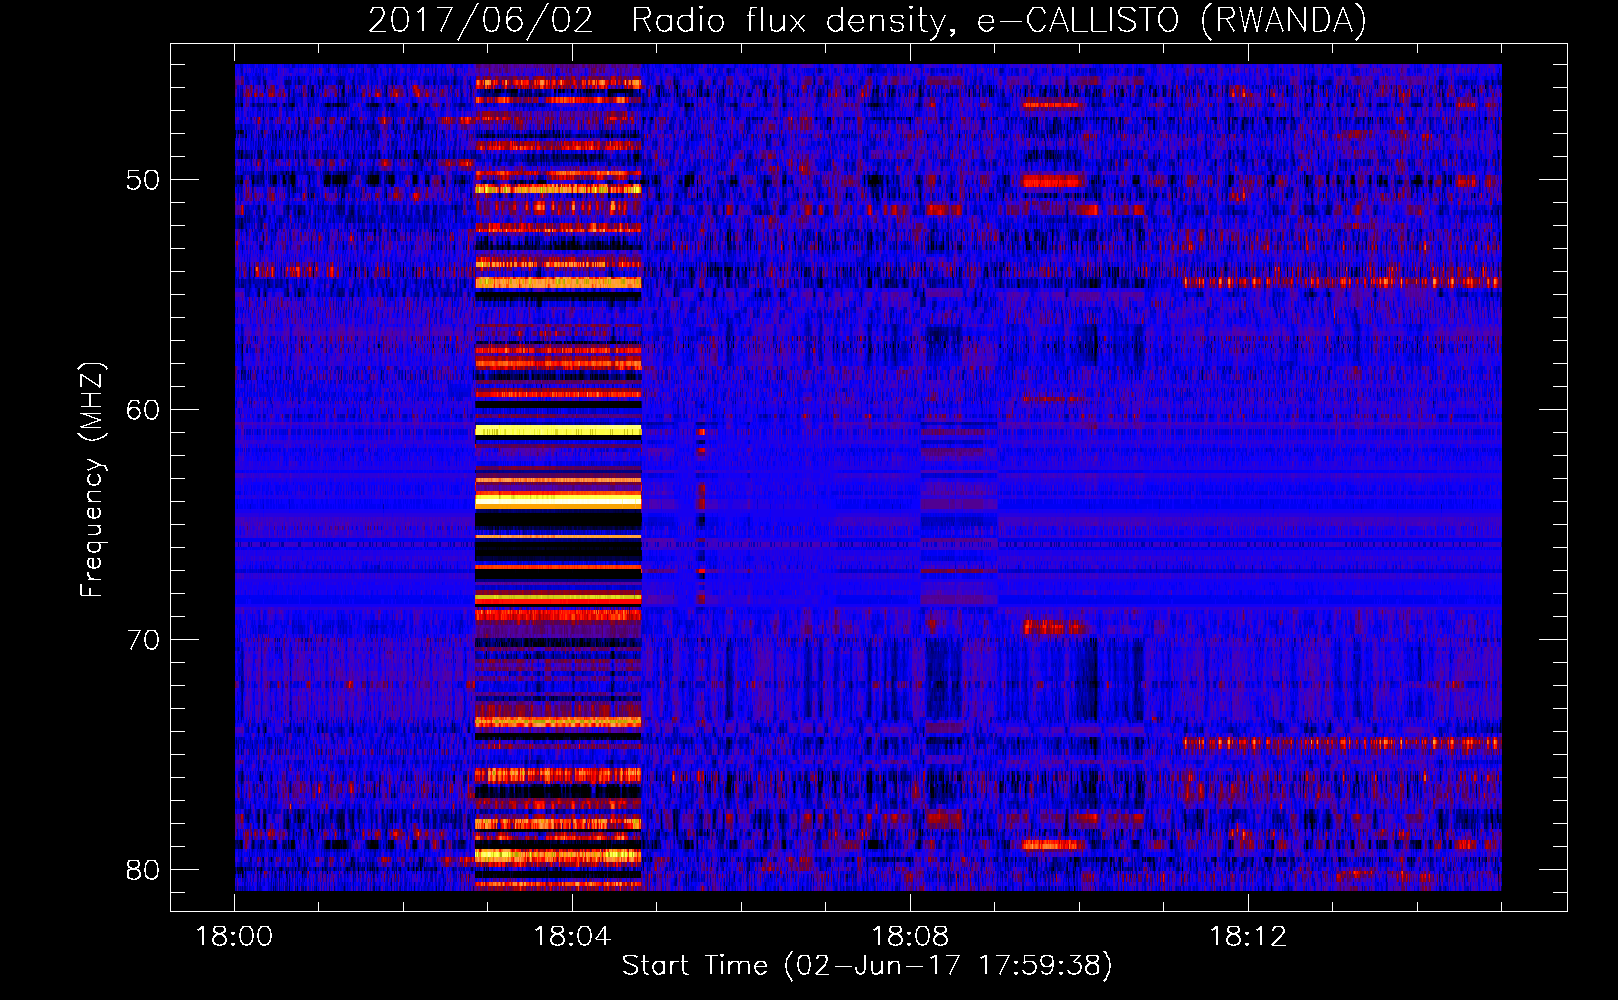This screenshot has width=1618, height=1000.
Task: Click the "80" frequency tick label
Action: click(x=143, y=870)
